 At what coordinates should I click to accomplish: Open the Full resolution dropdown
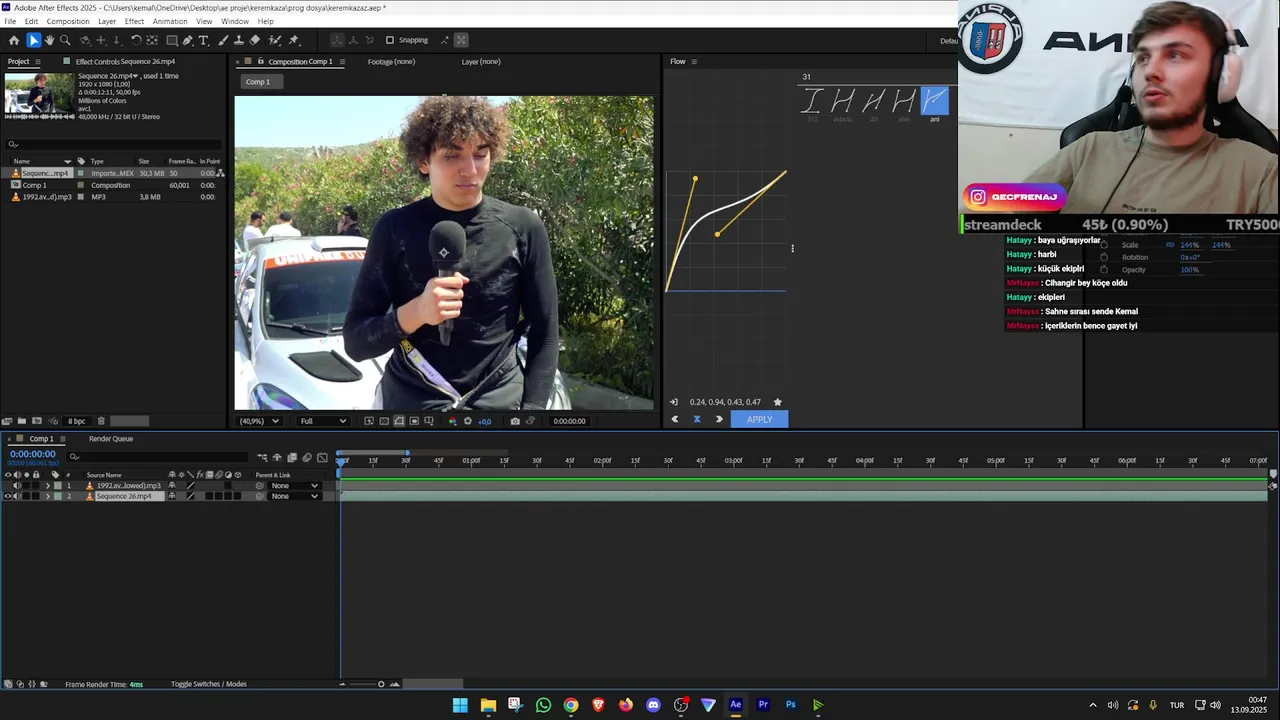pyautogui.click(x=322, y=421)
